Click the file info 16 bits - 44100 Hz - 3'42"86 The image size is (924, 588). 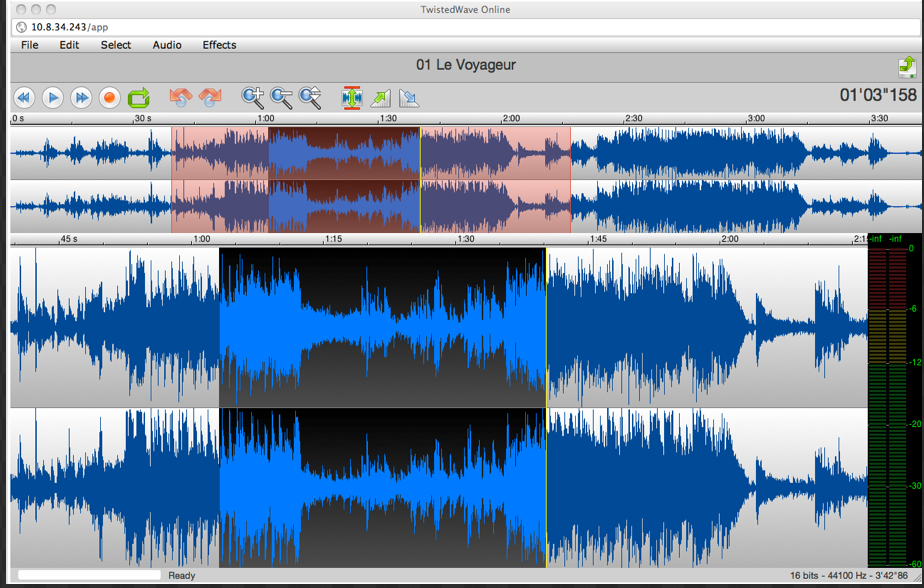(849, 576)
